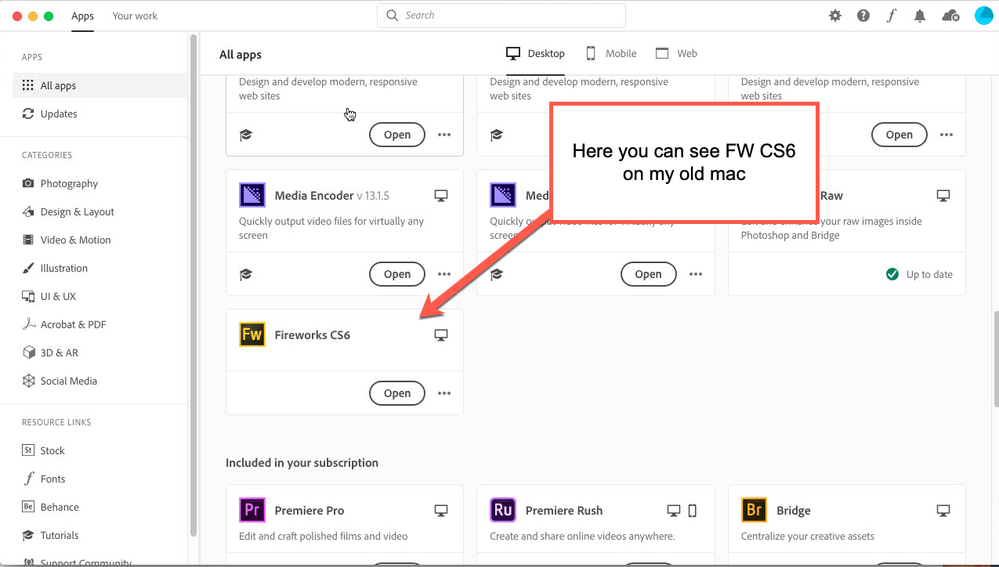Click Included in your subscription heading
The width and height of the screenshot is (999, 567).
[x=302, y=463]
